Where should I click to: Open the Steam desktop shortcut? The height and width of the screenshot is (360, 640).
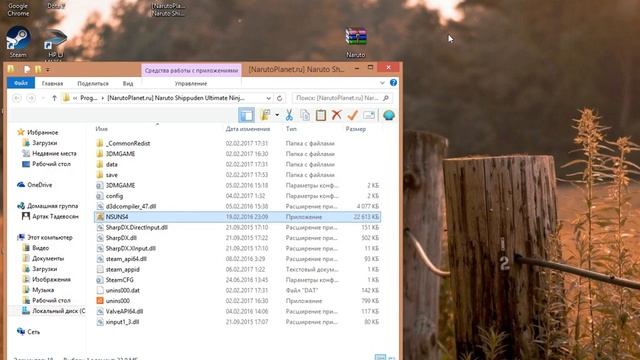18,42
